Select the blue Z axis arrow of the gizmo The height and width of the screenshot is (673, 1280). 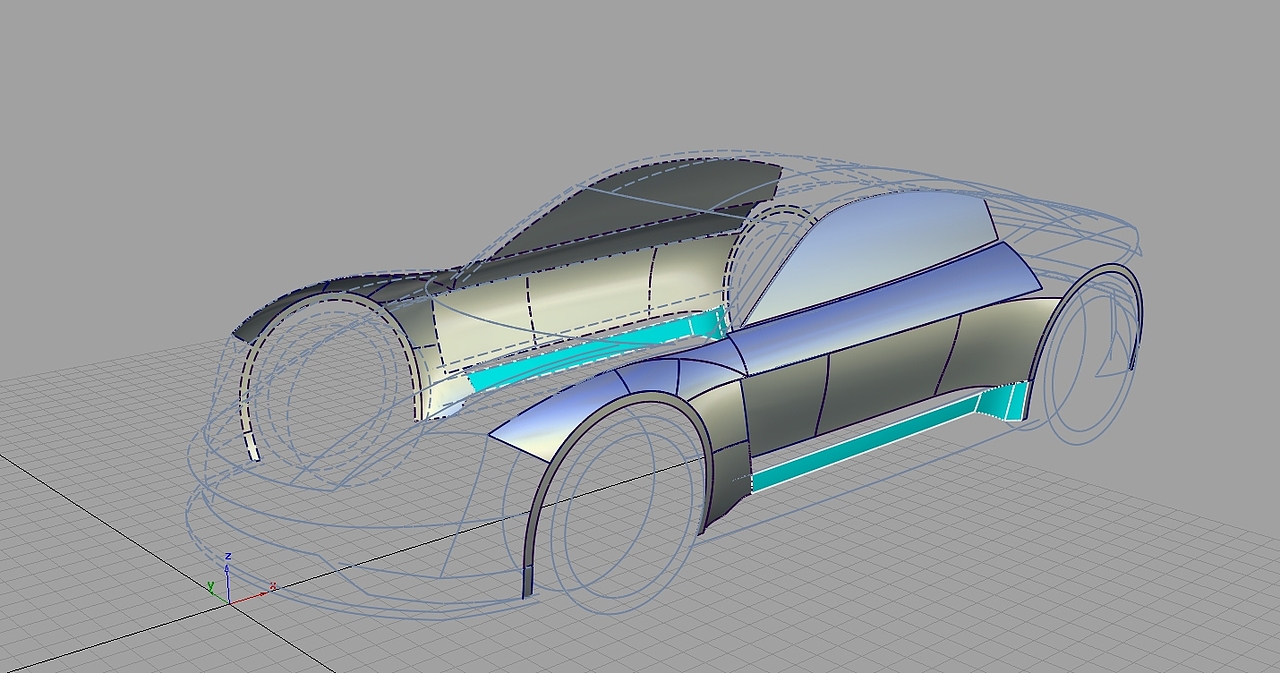pyautogui.click(x=228, y=582)
